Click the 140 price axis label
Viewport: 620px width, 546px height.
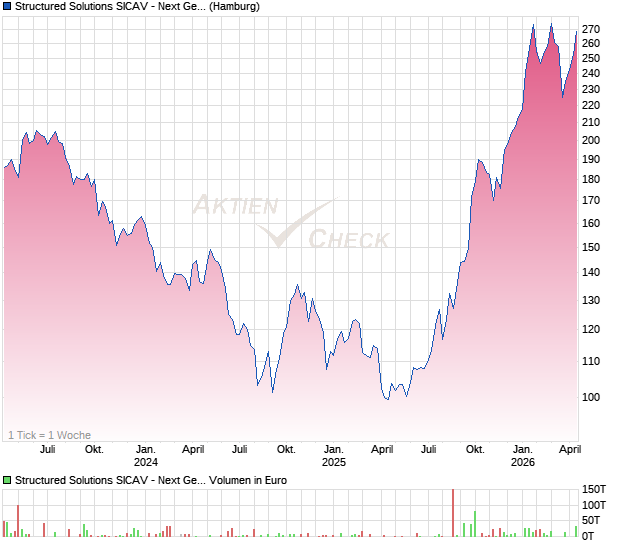[591, 272]
